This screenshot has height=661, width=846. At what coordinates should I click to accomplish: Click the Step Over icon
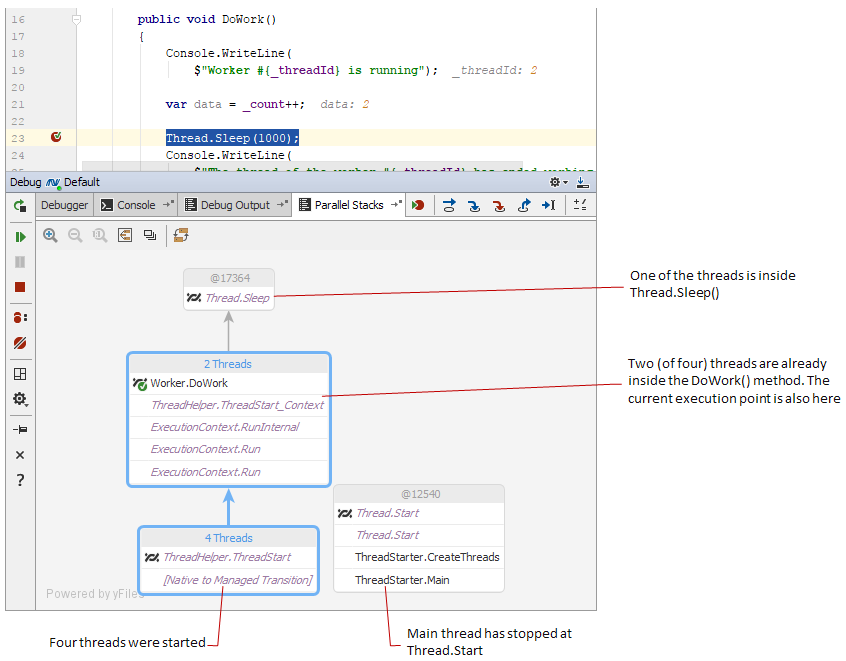(450, 205)
